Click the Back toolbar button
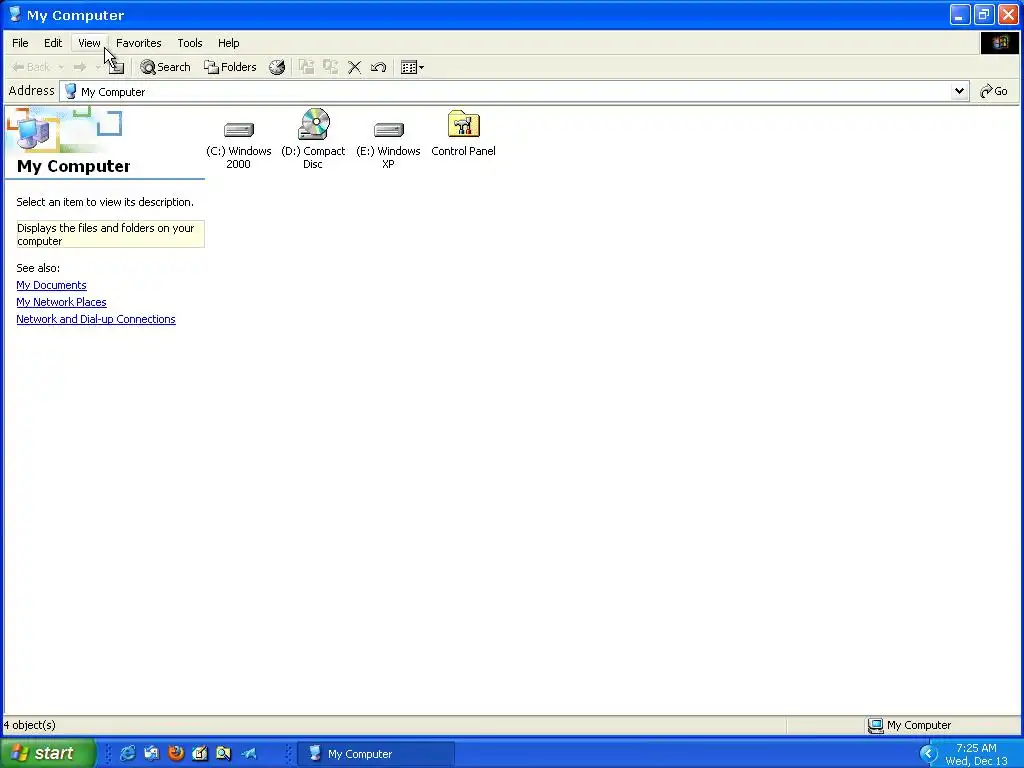 pos(31,67)
